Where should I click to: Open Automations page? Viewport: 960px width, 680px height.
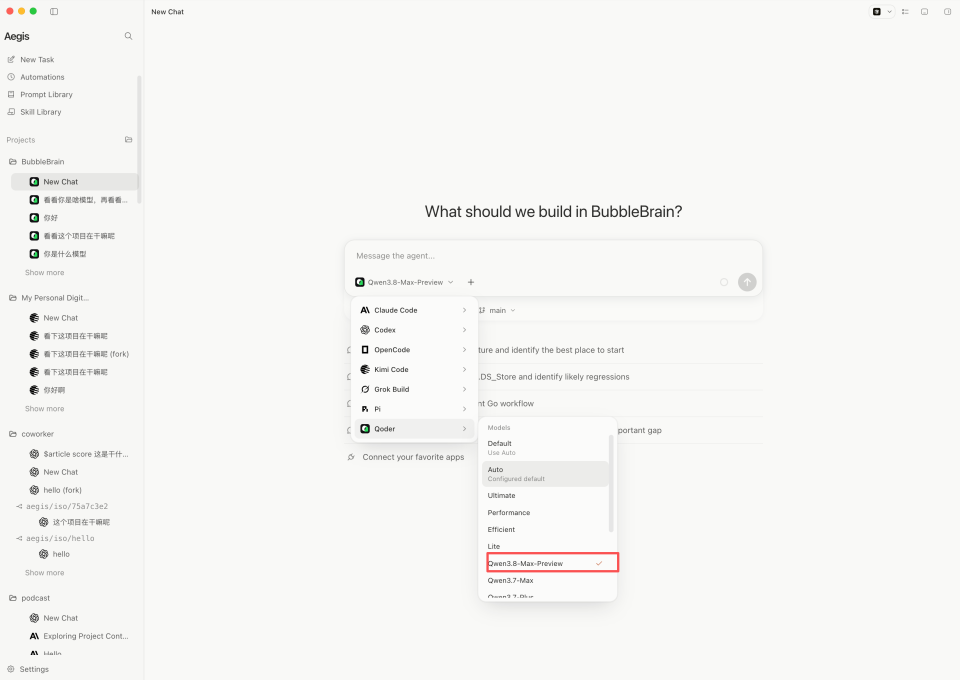coord(42,77)
